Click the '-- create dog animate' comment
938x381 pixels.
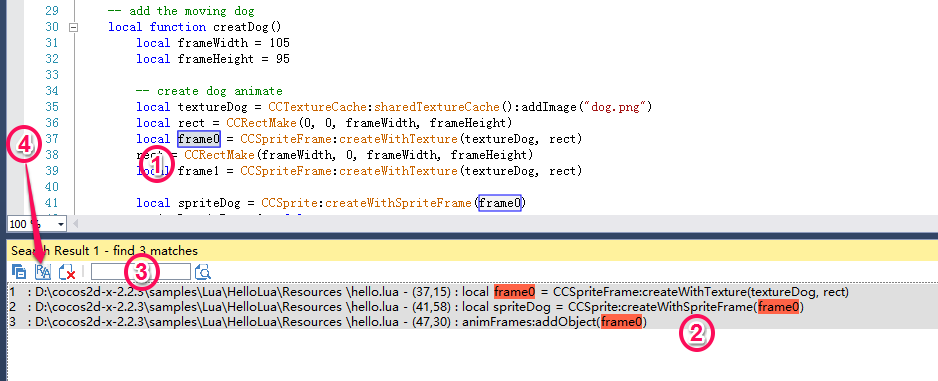click(209, 91)
